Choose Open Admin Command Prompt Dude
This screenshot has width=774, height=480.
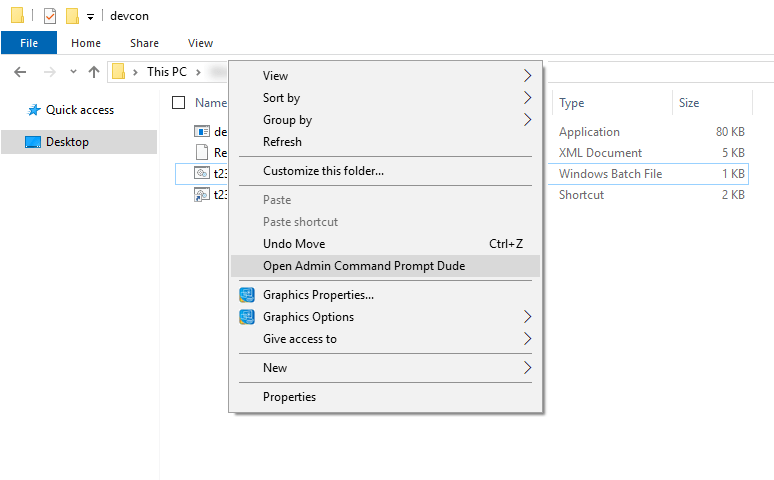[364, 266]
